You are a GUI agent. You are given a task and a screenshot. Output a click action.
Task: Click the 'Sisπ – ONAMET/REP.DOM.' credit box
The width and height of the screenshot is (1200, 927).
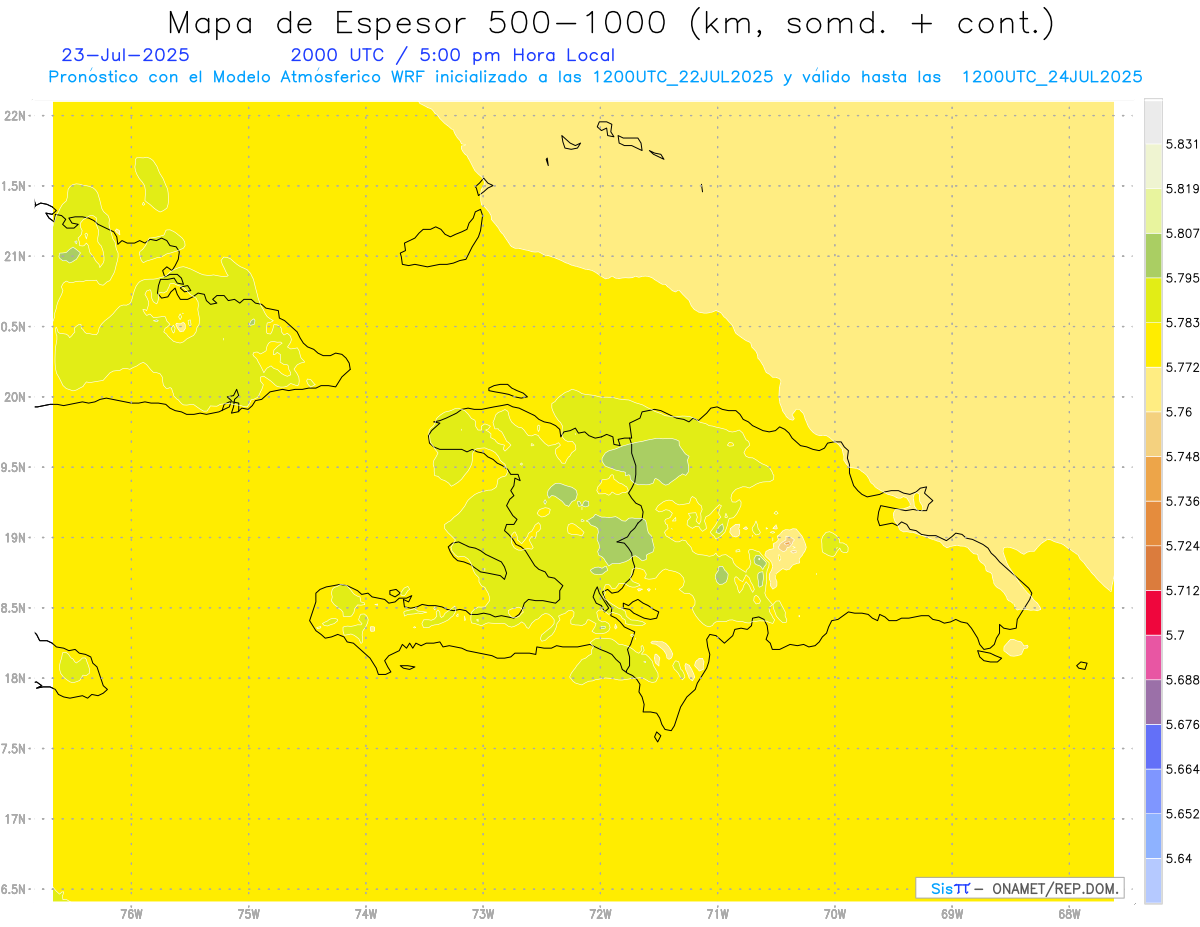[x=1020, y=888]
